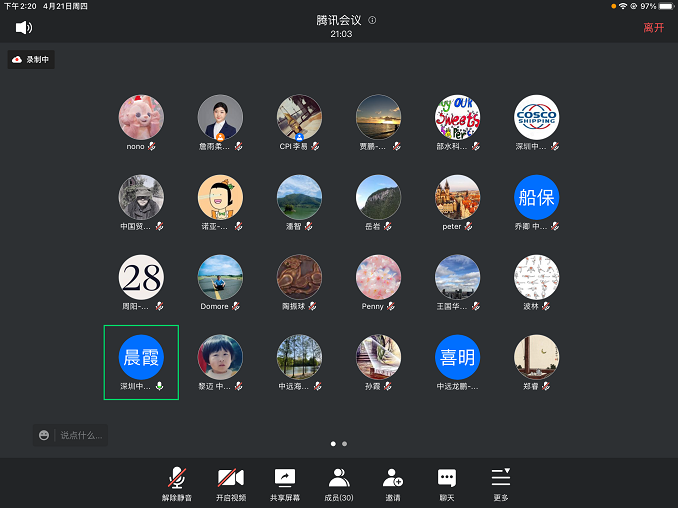The width and height of the screenshot is (678, 508).
Task: Click 潘智's muted mic icon
Action: tap(308, 227)
